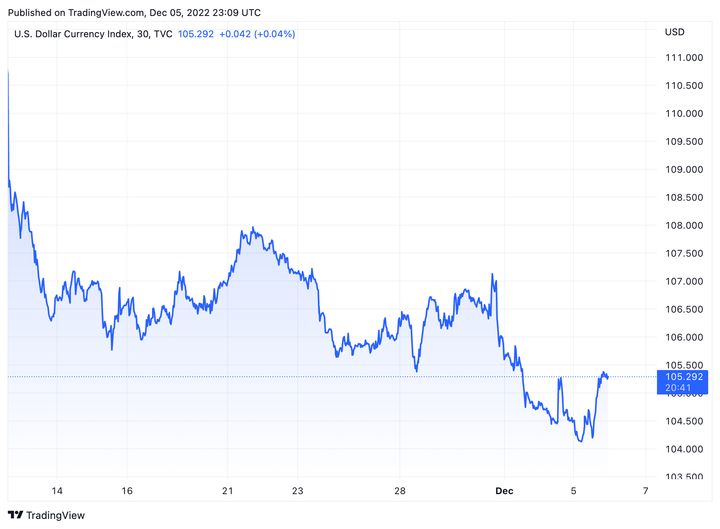Click the date label 14 on time axis
Screen dimensions: 720x529
tap(57, 491)
